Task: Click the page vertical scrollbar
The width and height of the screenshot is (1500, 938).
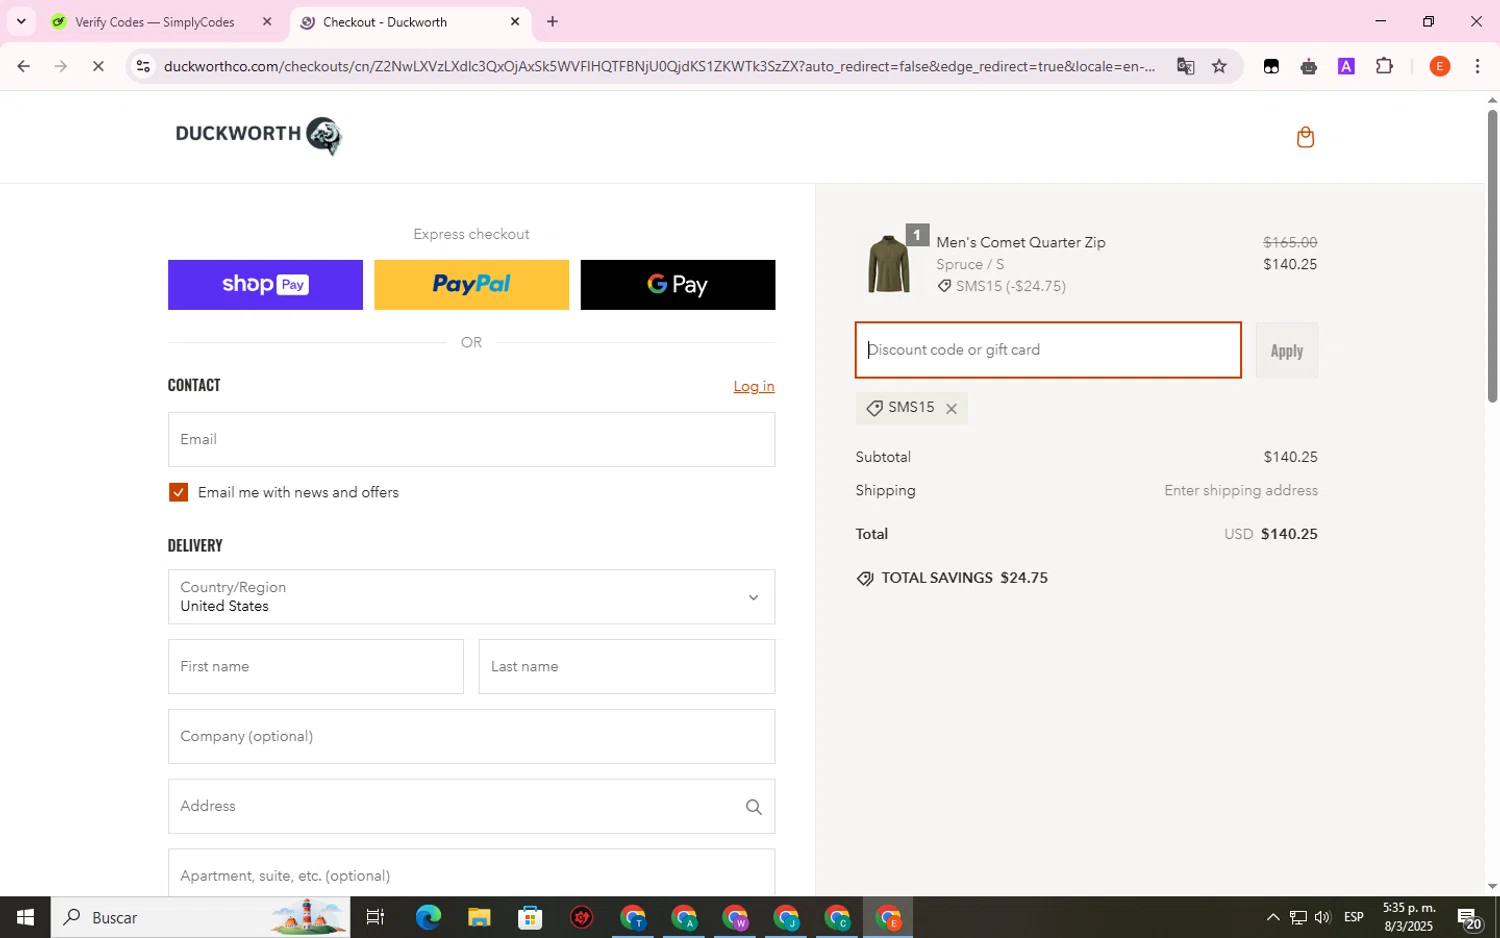Action: tap(1492, 255)
